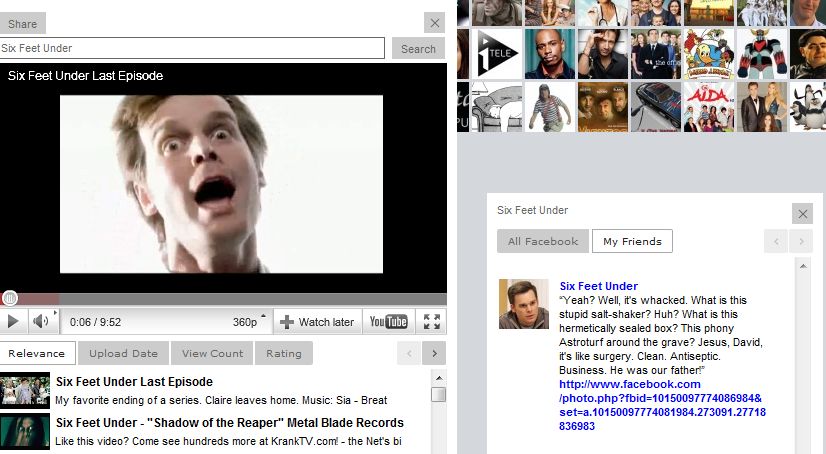Click the video progress slider handle

(9, 298)
